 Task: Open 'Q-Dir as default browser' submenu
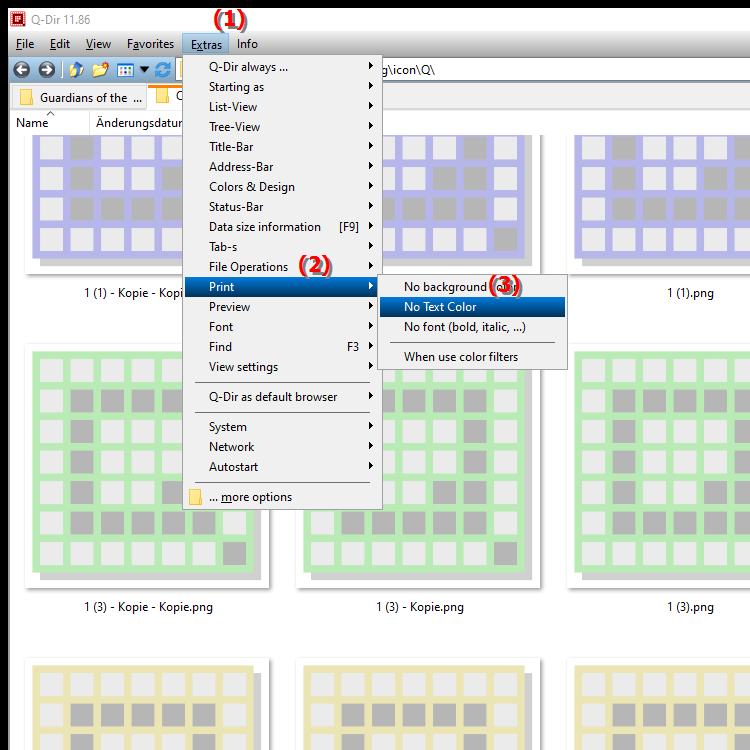(282, 397)
